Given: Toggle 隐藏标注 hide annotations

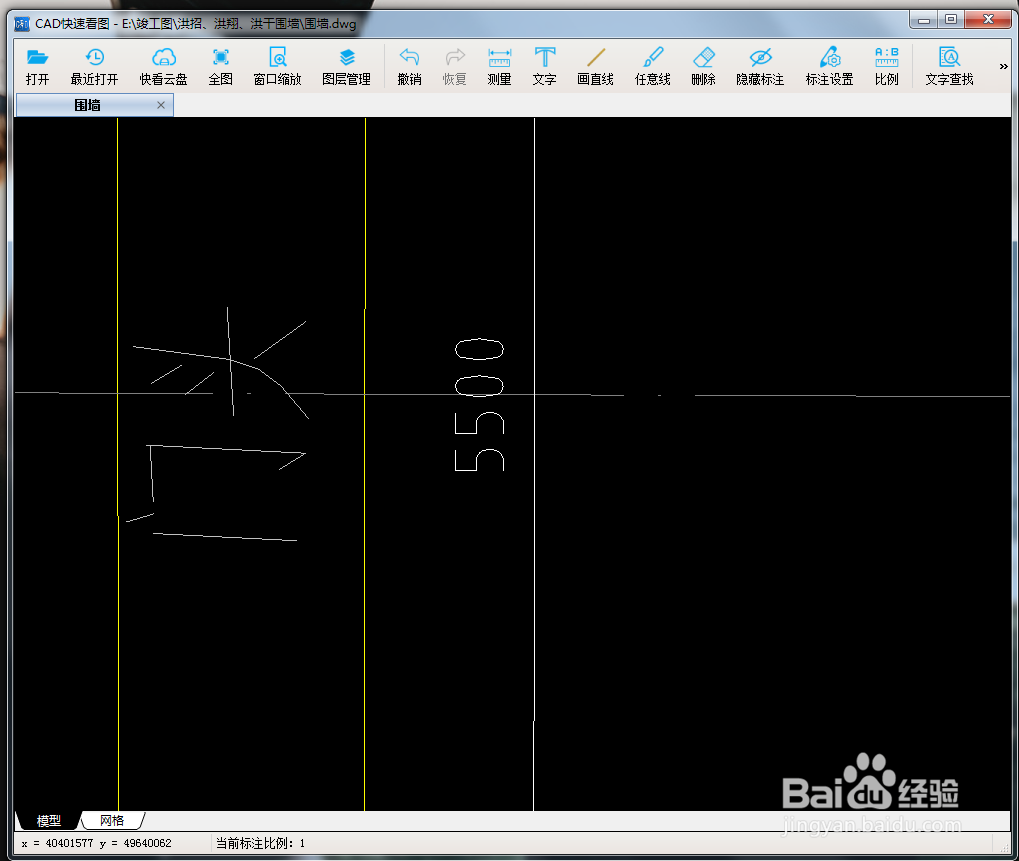Looking at the screenshot, I should click(760, 66).
